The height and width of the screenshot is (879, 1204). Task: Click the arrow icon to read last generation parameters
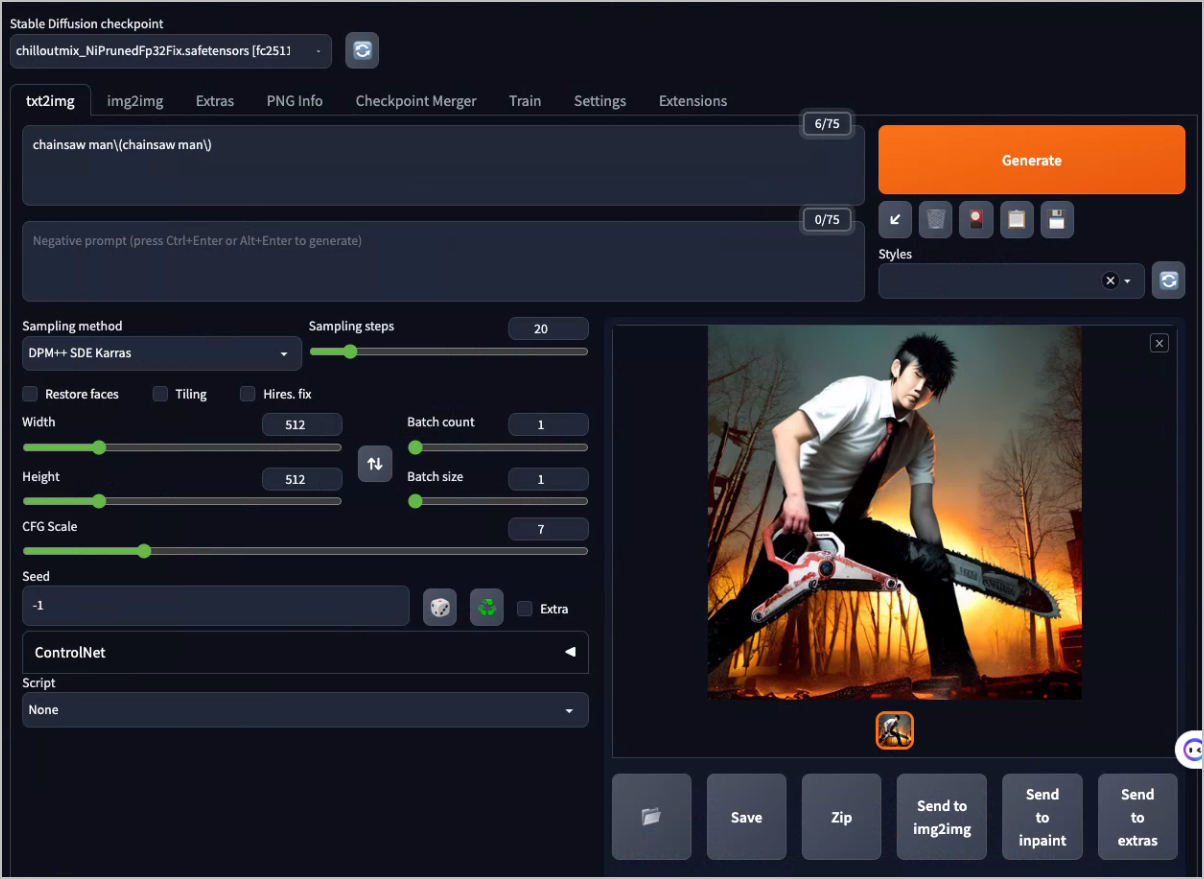[895, 219]
